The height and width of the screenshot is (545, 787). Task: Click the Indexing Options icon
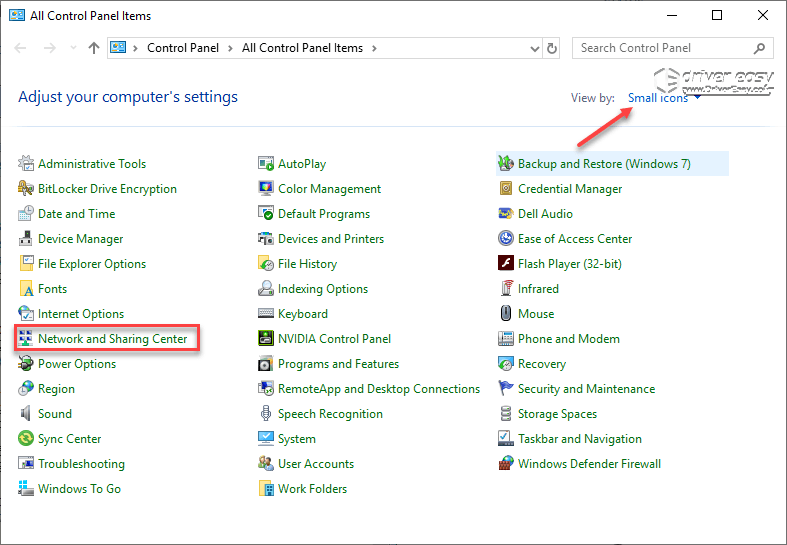266,289
